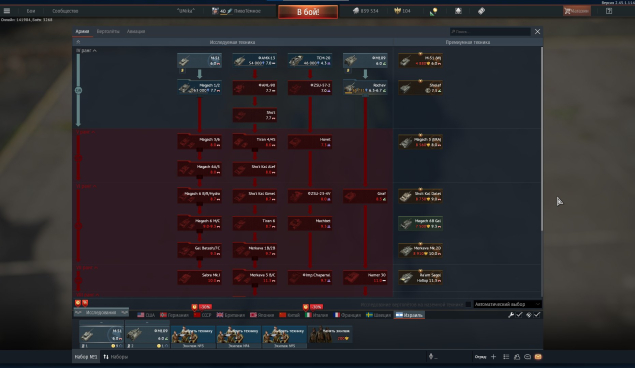The height and width of the screenshot is (368, 635).
Task: Open the Магазин shop button
Action: pos(576,11)
